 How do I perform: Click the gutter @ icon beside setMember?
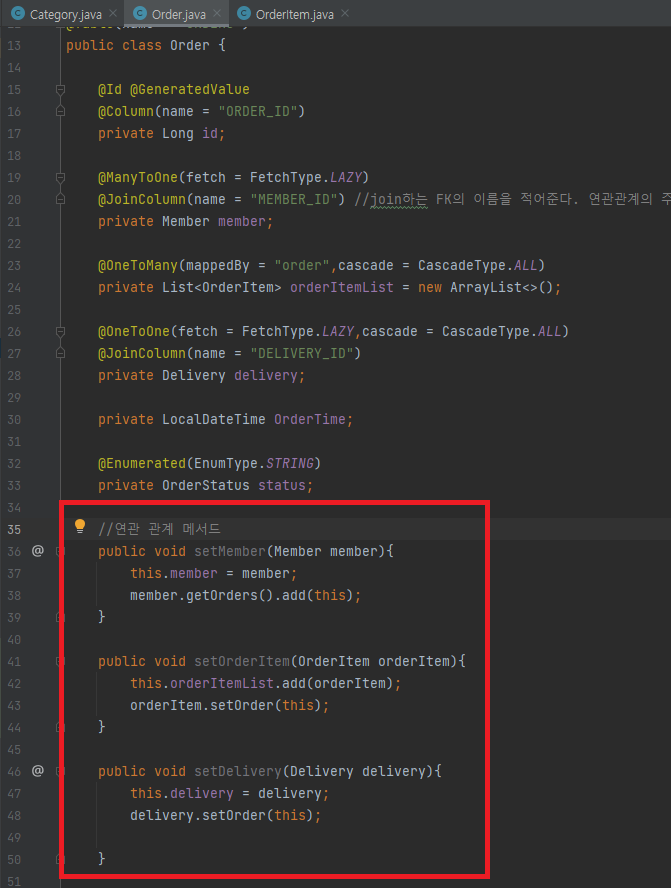[x=37, y=550]
